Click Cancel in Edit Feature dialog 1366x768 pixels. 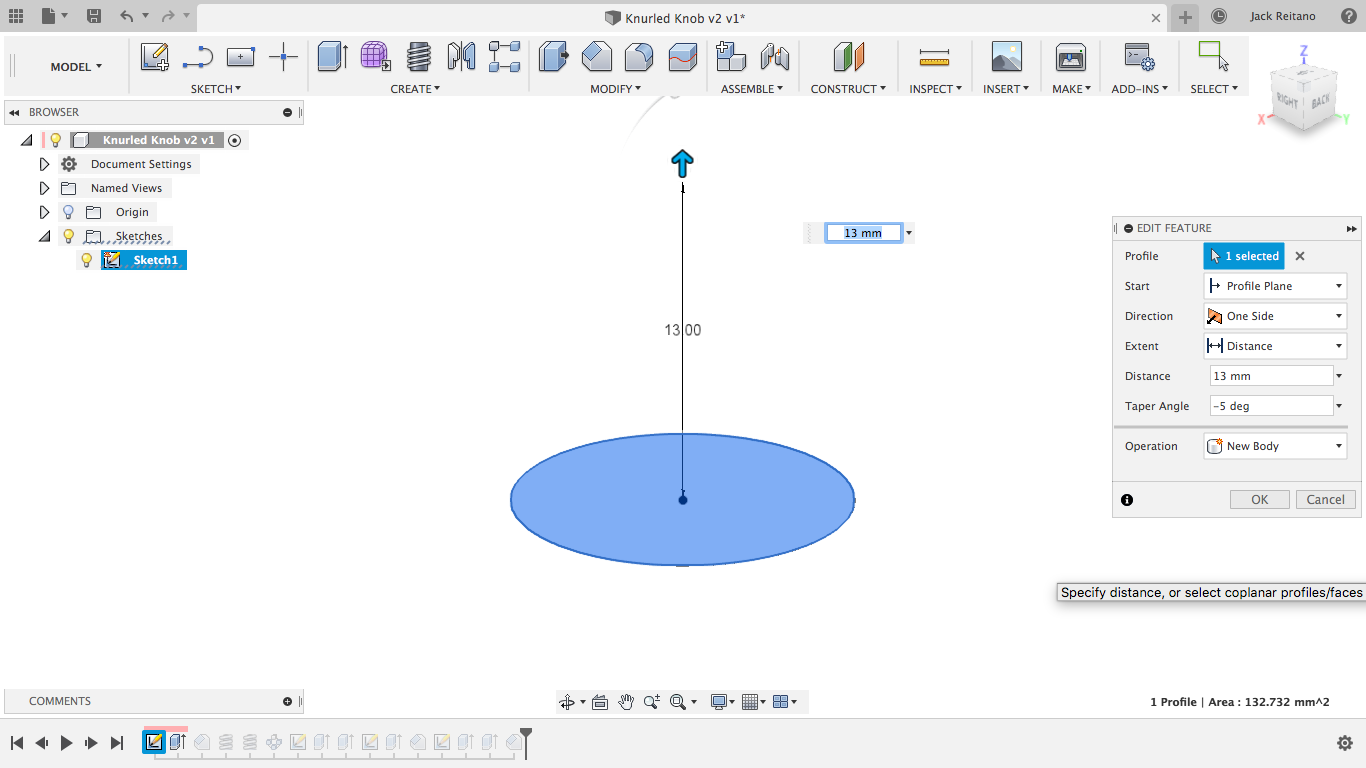point(1326,500)
